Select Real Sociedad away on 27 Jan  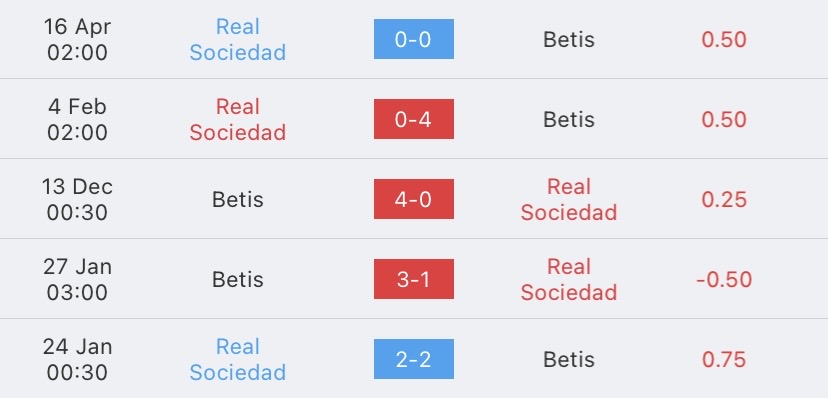pyautogui.click(x=569, y=279)
